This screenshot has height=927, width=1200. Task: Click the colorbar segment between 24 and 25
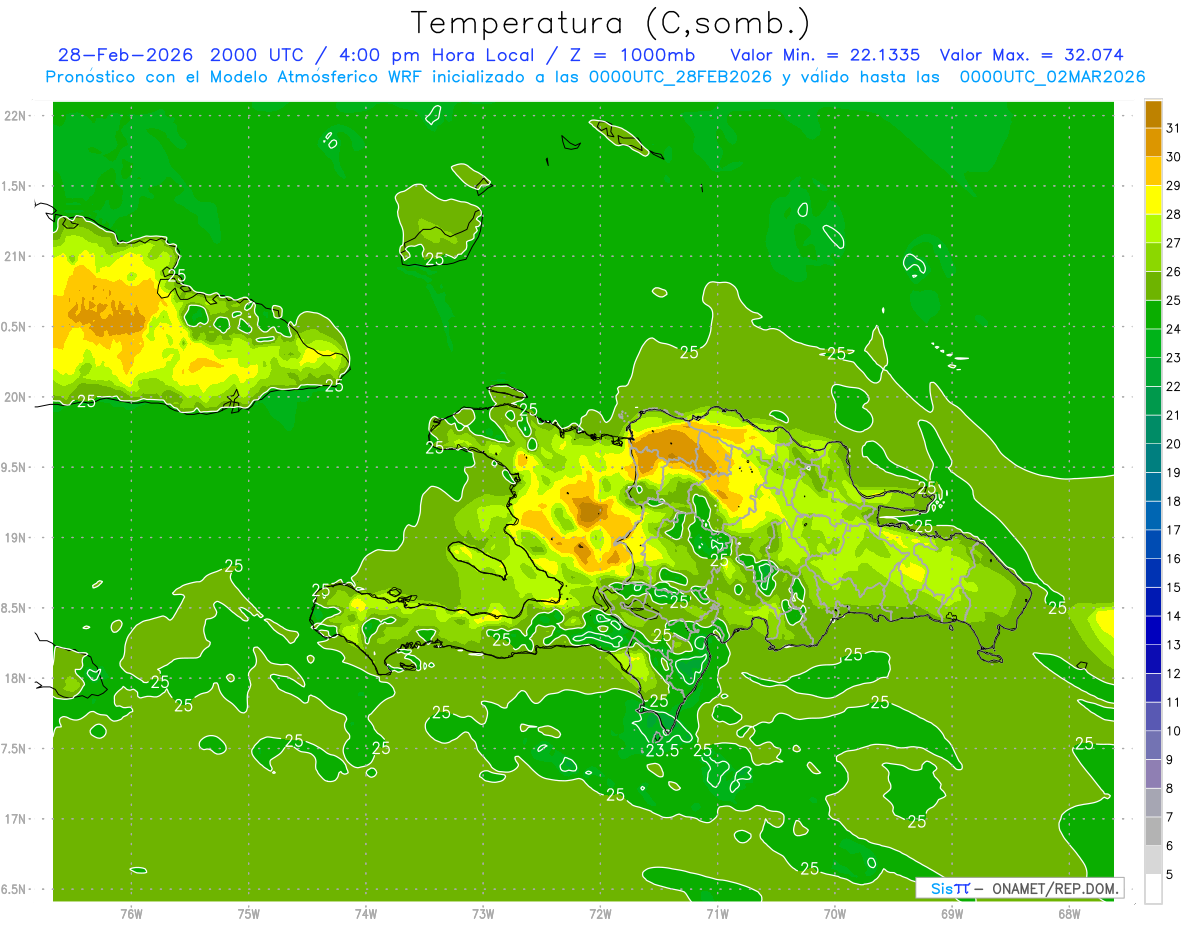[1153, 314]
